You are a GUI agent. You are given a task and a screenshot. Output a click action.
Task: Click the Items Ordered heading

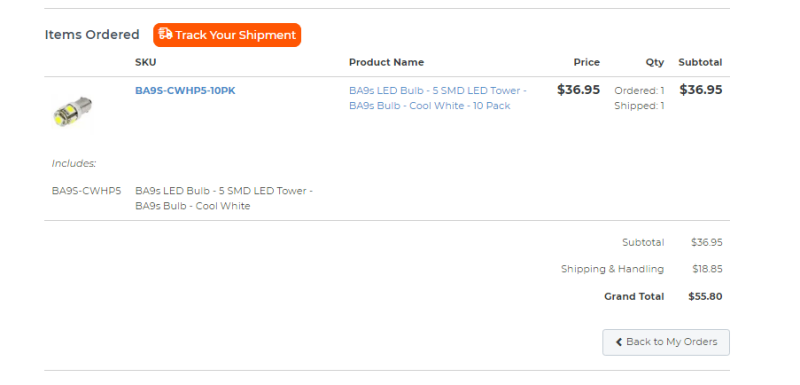click(92, 35)
